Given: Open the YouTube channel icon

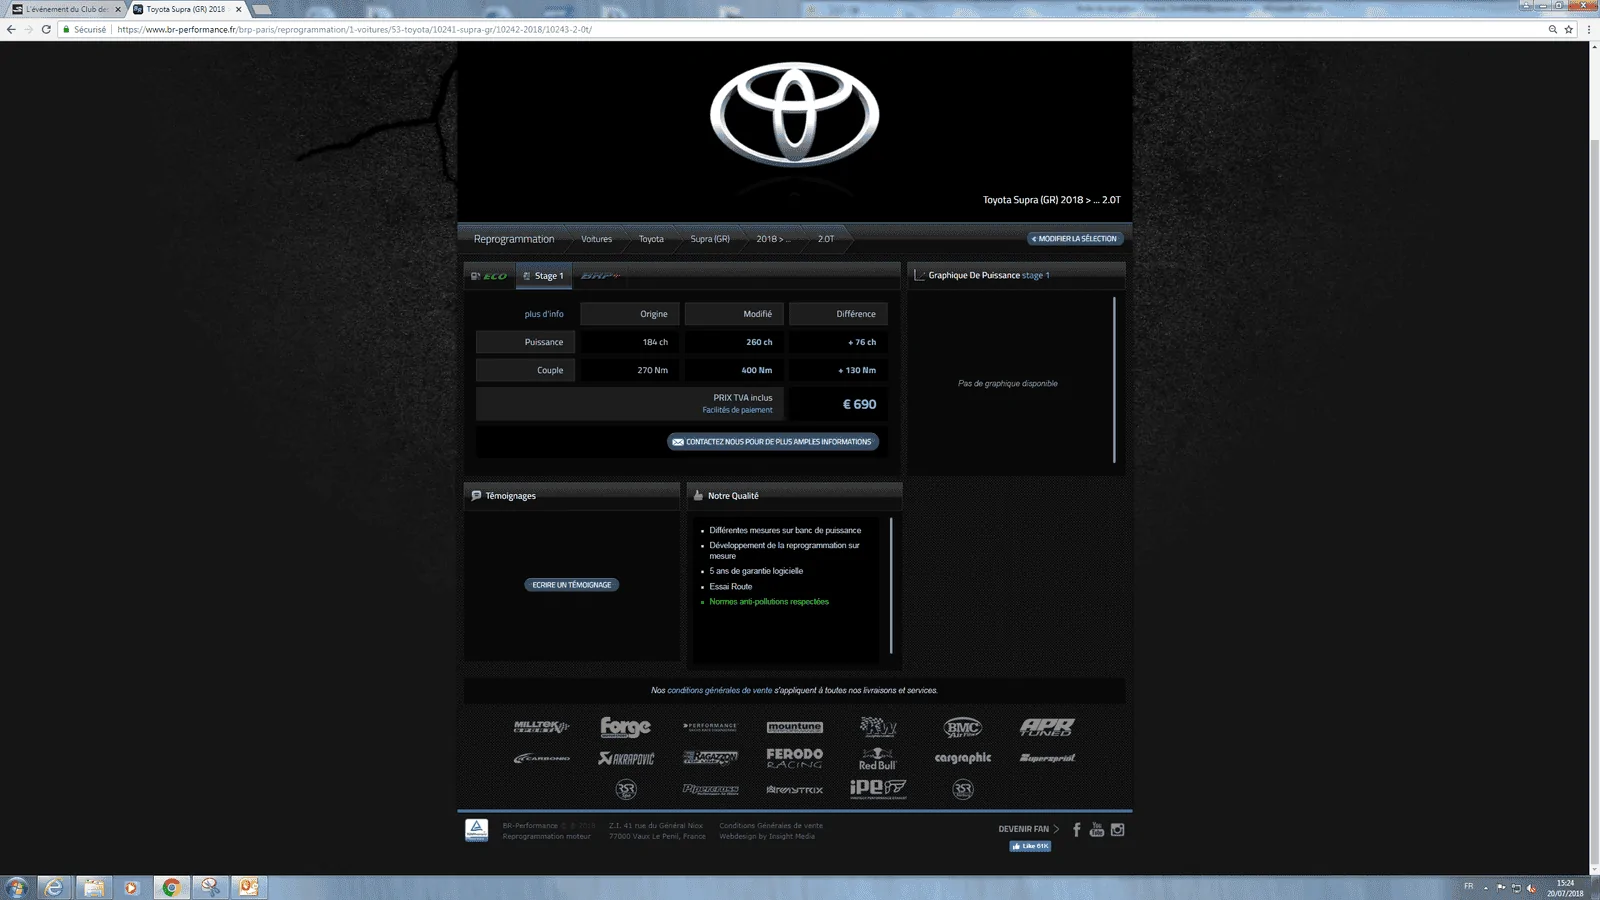Looking at the screenshot, I should pos(1097,830).
